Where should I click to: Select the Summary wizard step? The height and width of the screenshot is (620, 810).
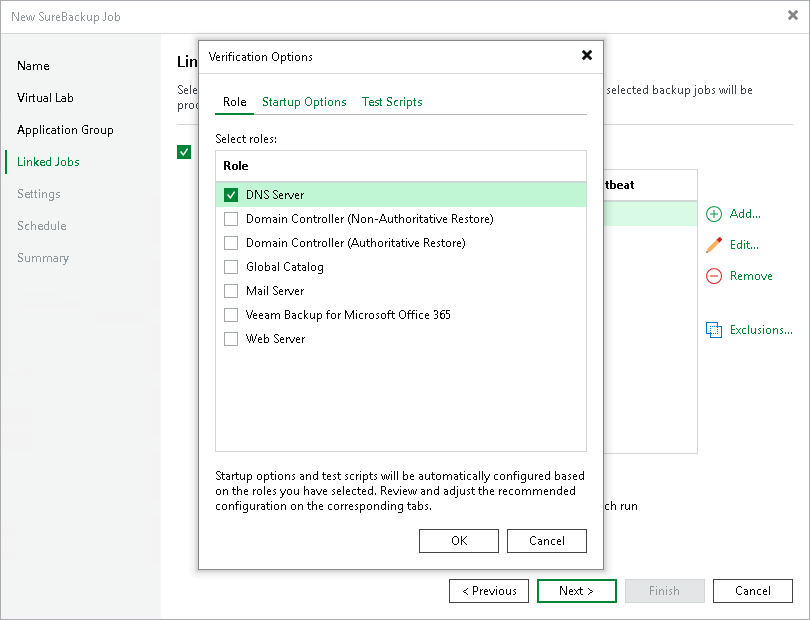(x=43, y=258)
